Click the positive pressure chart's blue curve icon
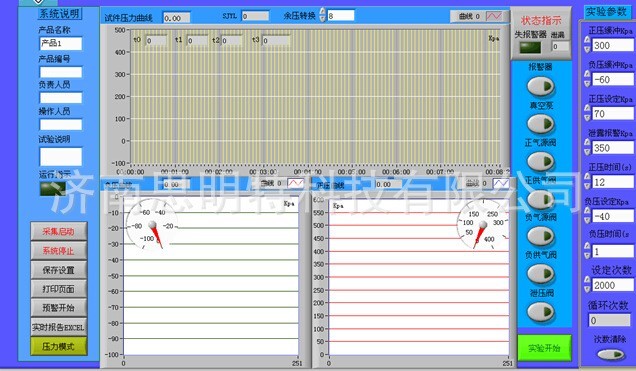The width and height of the screenshot is (636, 371). 501,183
